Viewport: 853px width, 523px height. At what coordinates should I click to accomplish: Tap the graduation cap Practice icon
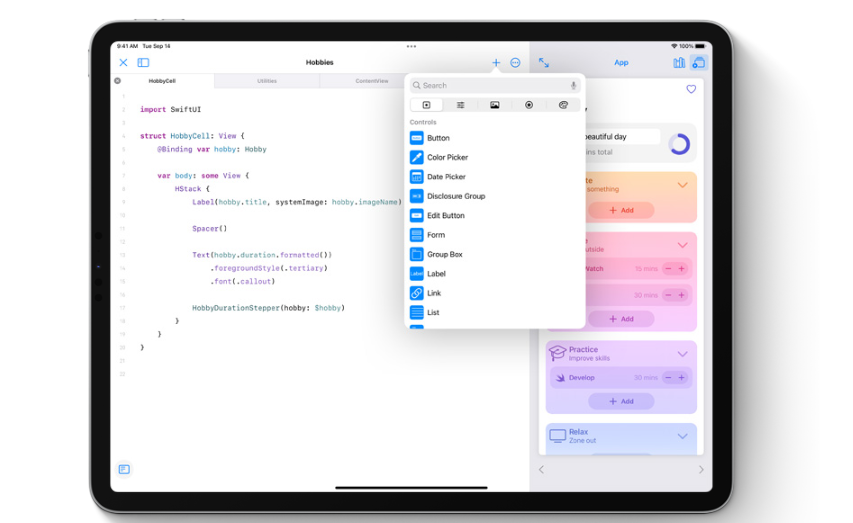click(557, 353)
